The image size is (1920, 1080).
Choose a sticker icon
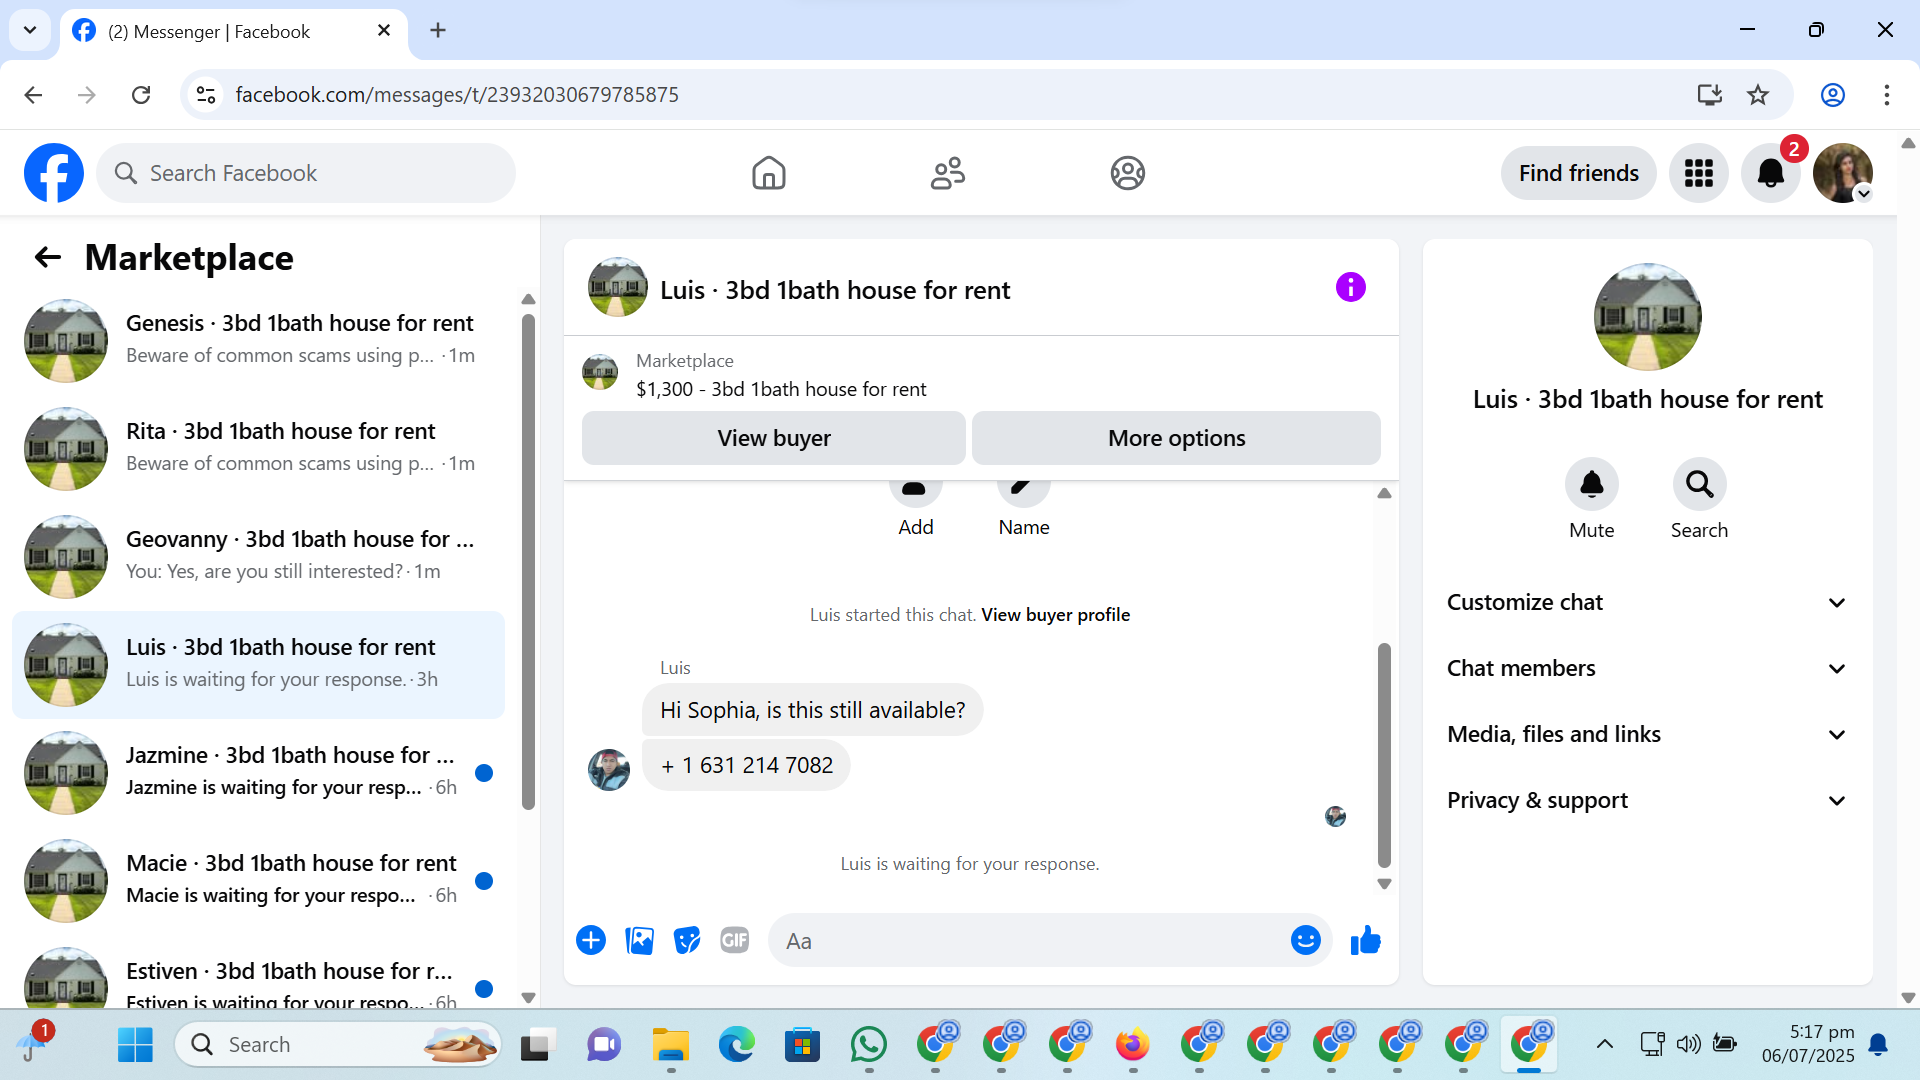pos(687,940)
